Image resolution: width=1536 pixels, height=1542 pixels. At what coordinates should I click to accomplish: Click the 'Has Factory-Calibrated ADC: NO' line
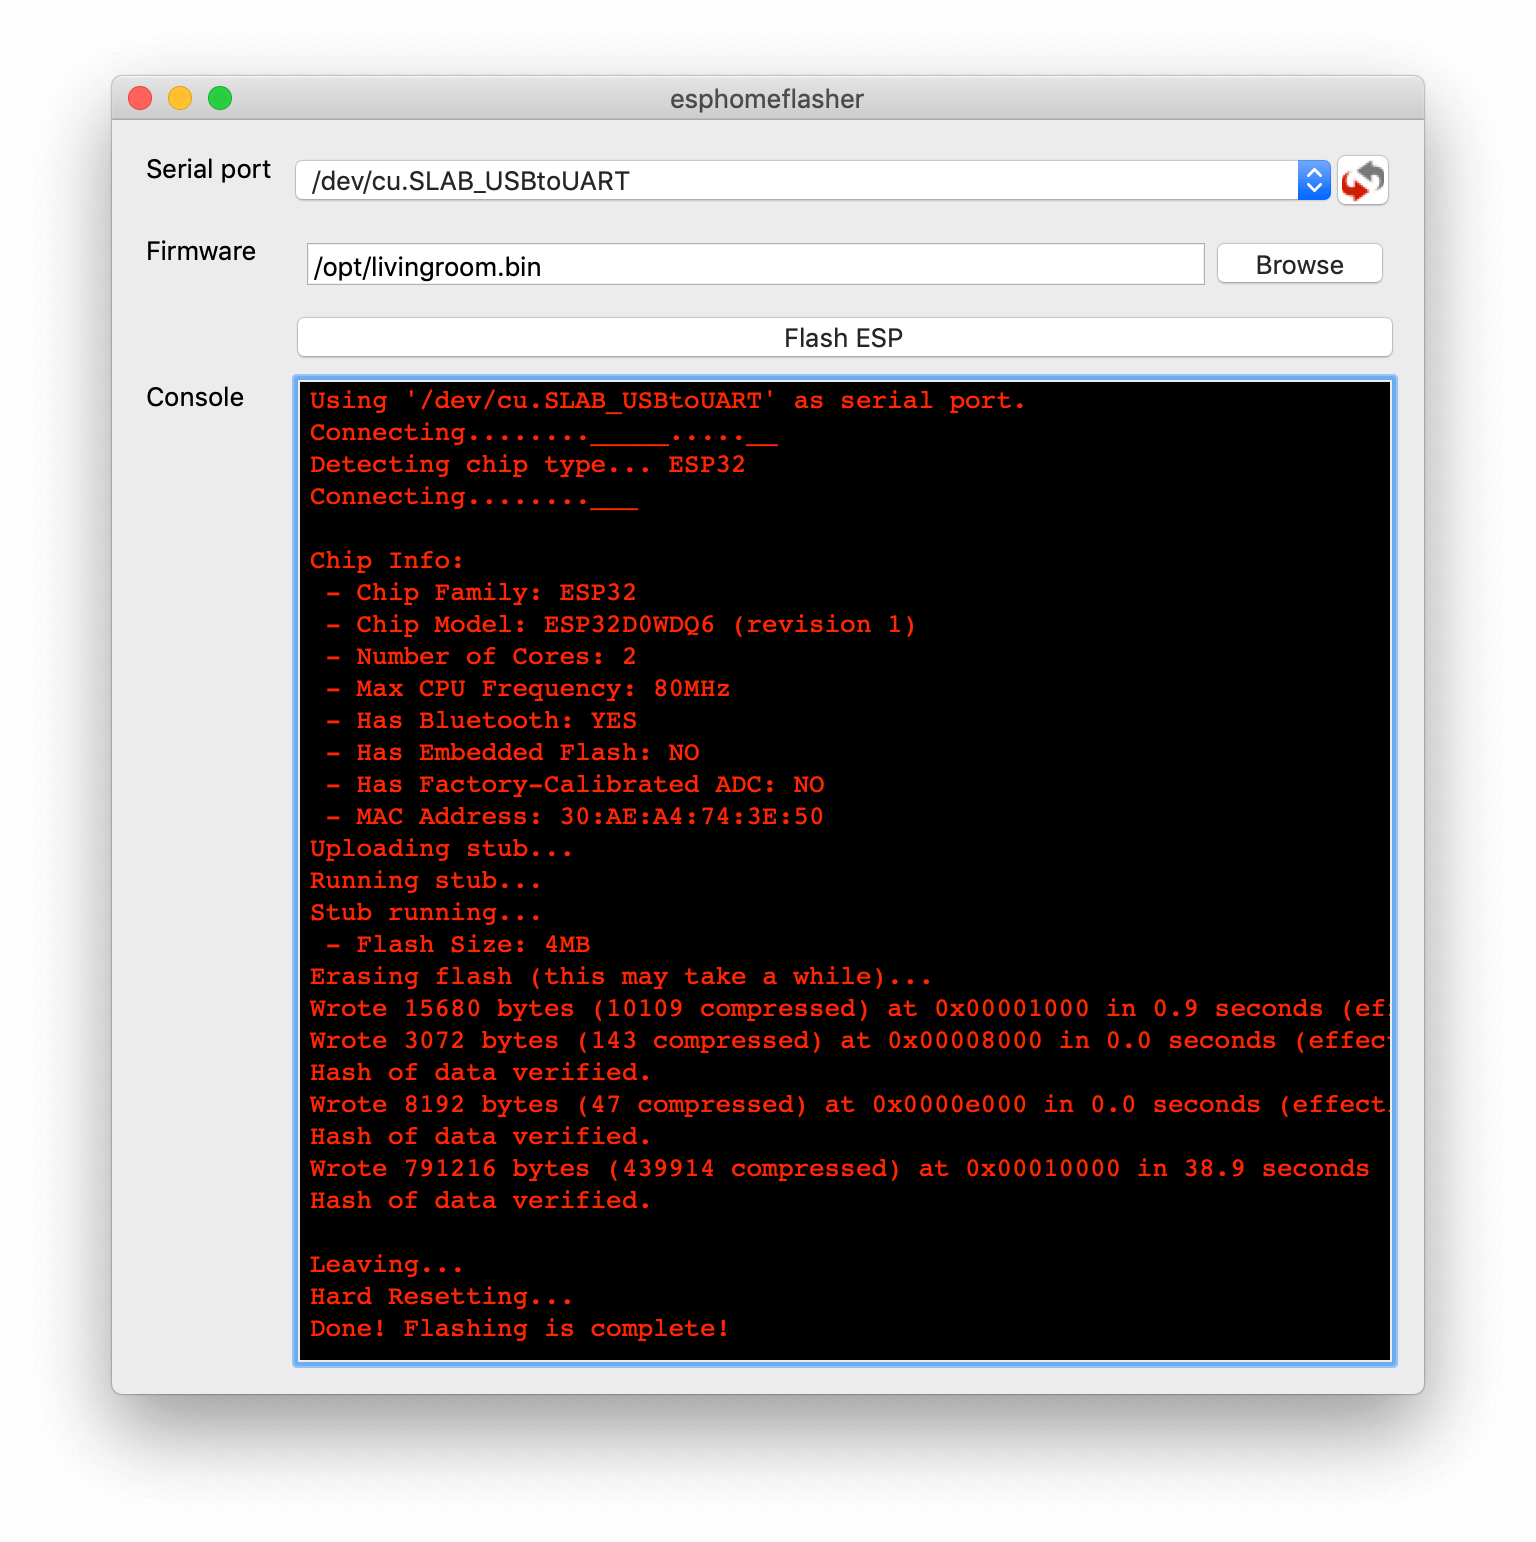pos(575,785)
